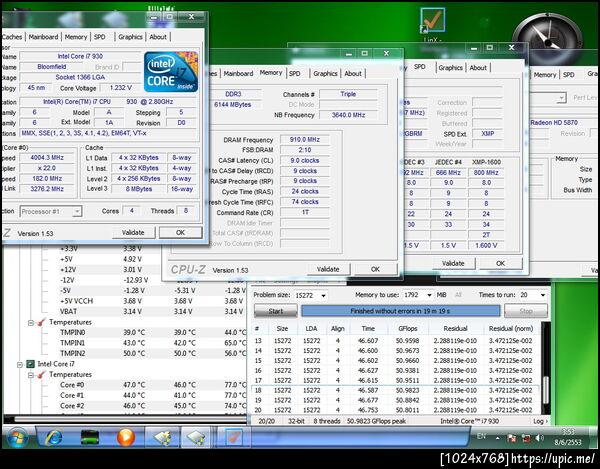
Task: Click the Windows Start orb
Action: click(18, 437)
